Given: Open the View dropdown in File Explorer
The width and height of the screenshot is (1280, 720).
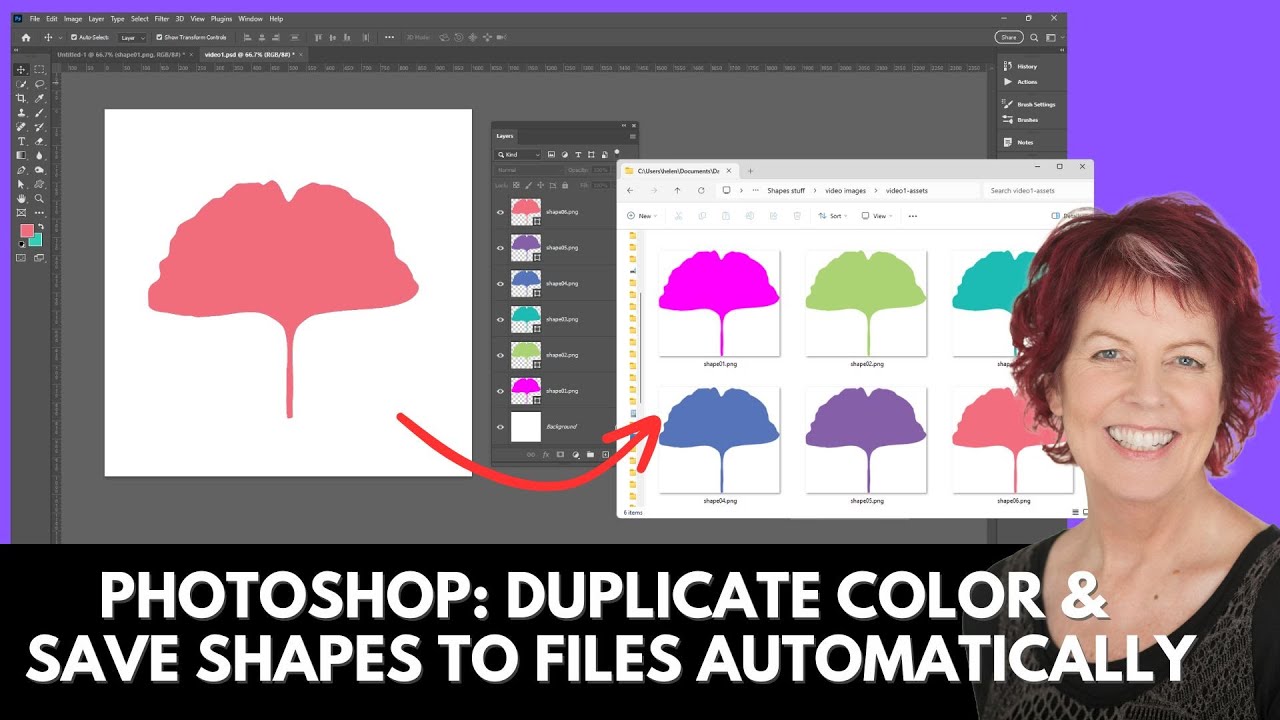Looking at the screenshot, I should click(x=877, y=216).
